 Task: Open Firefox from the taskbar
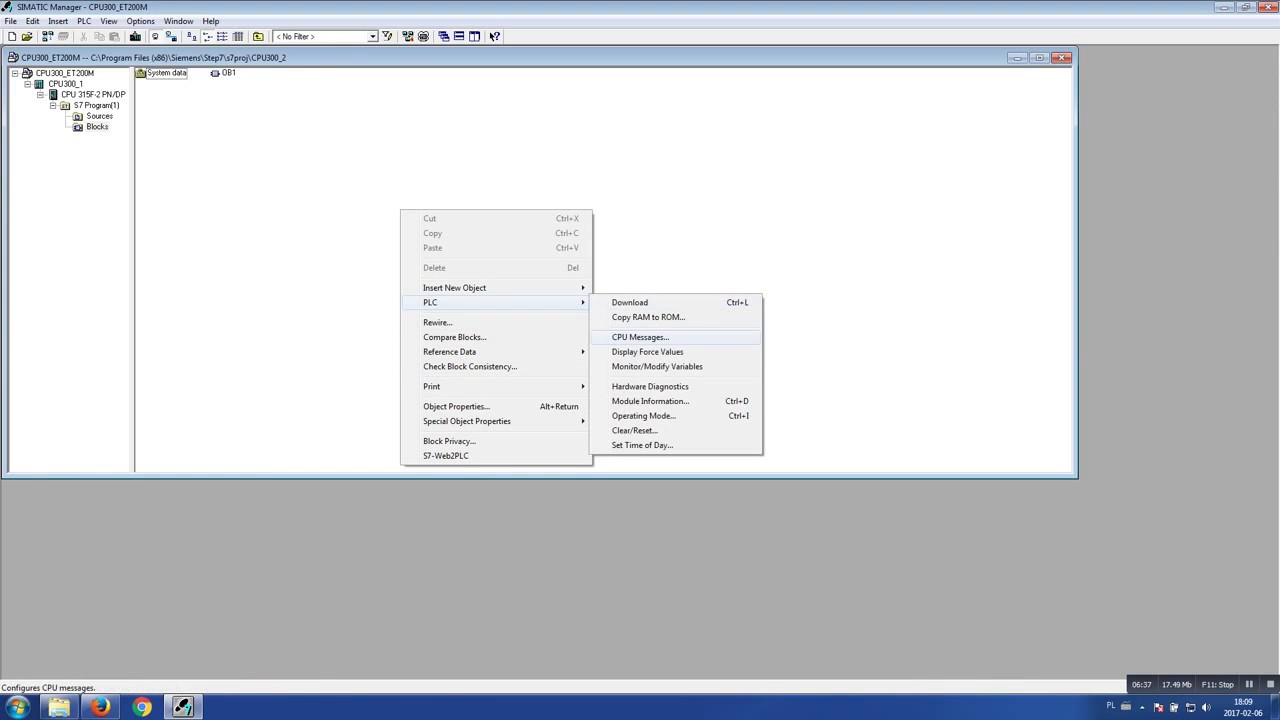(x=100, y=707)
